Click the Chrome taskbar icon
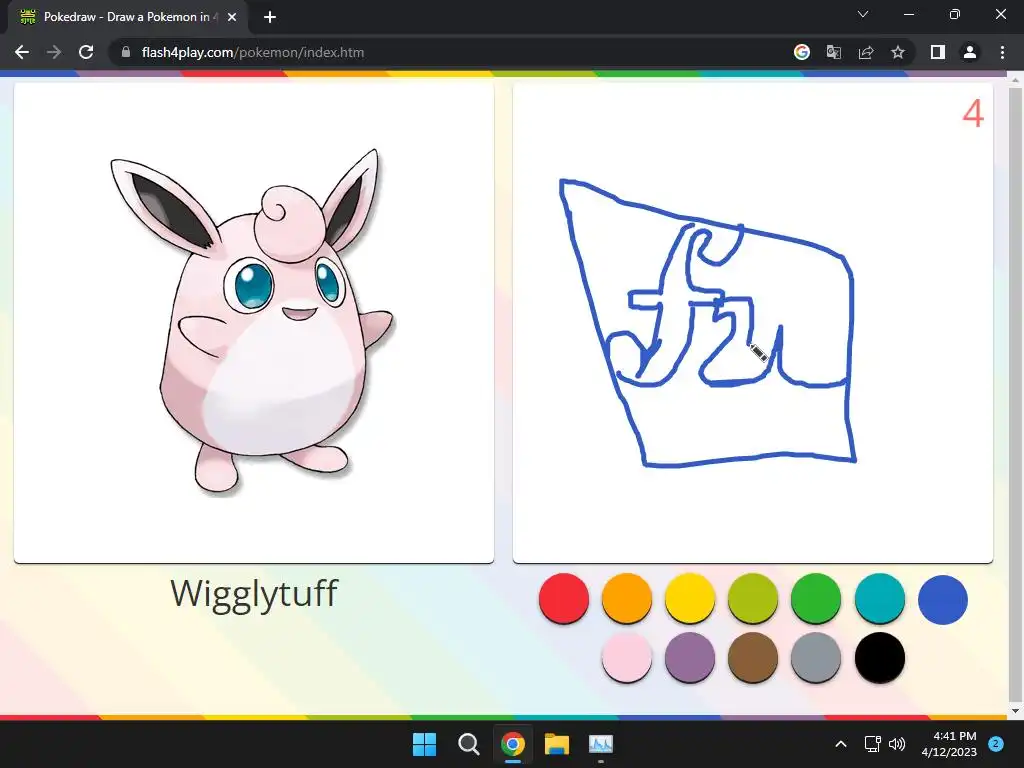Image resolution: width=1024 pixels, height=768 pixels. pos(513,744)
